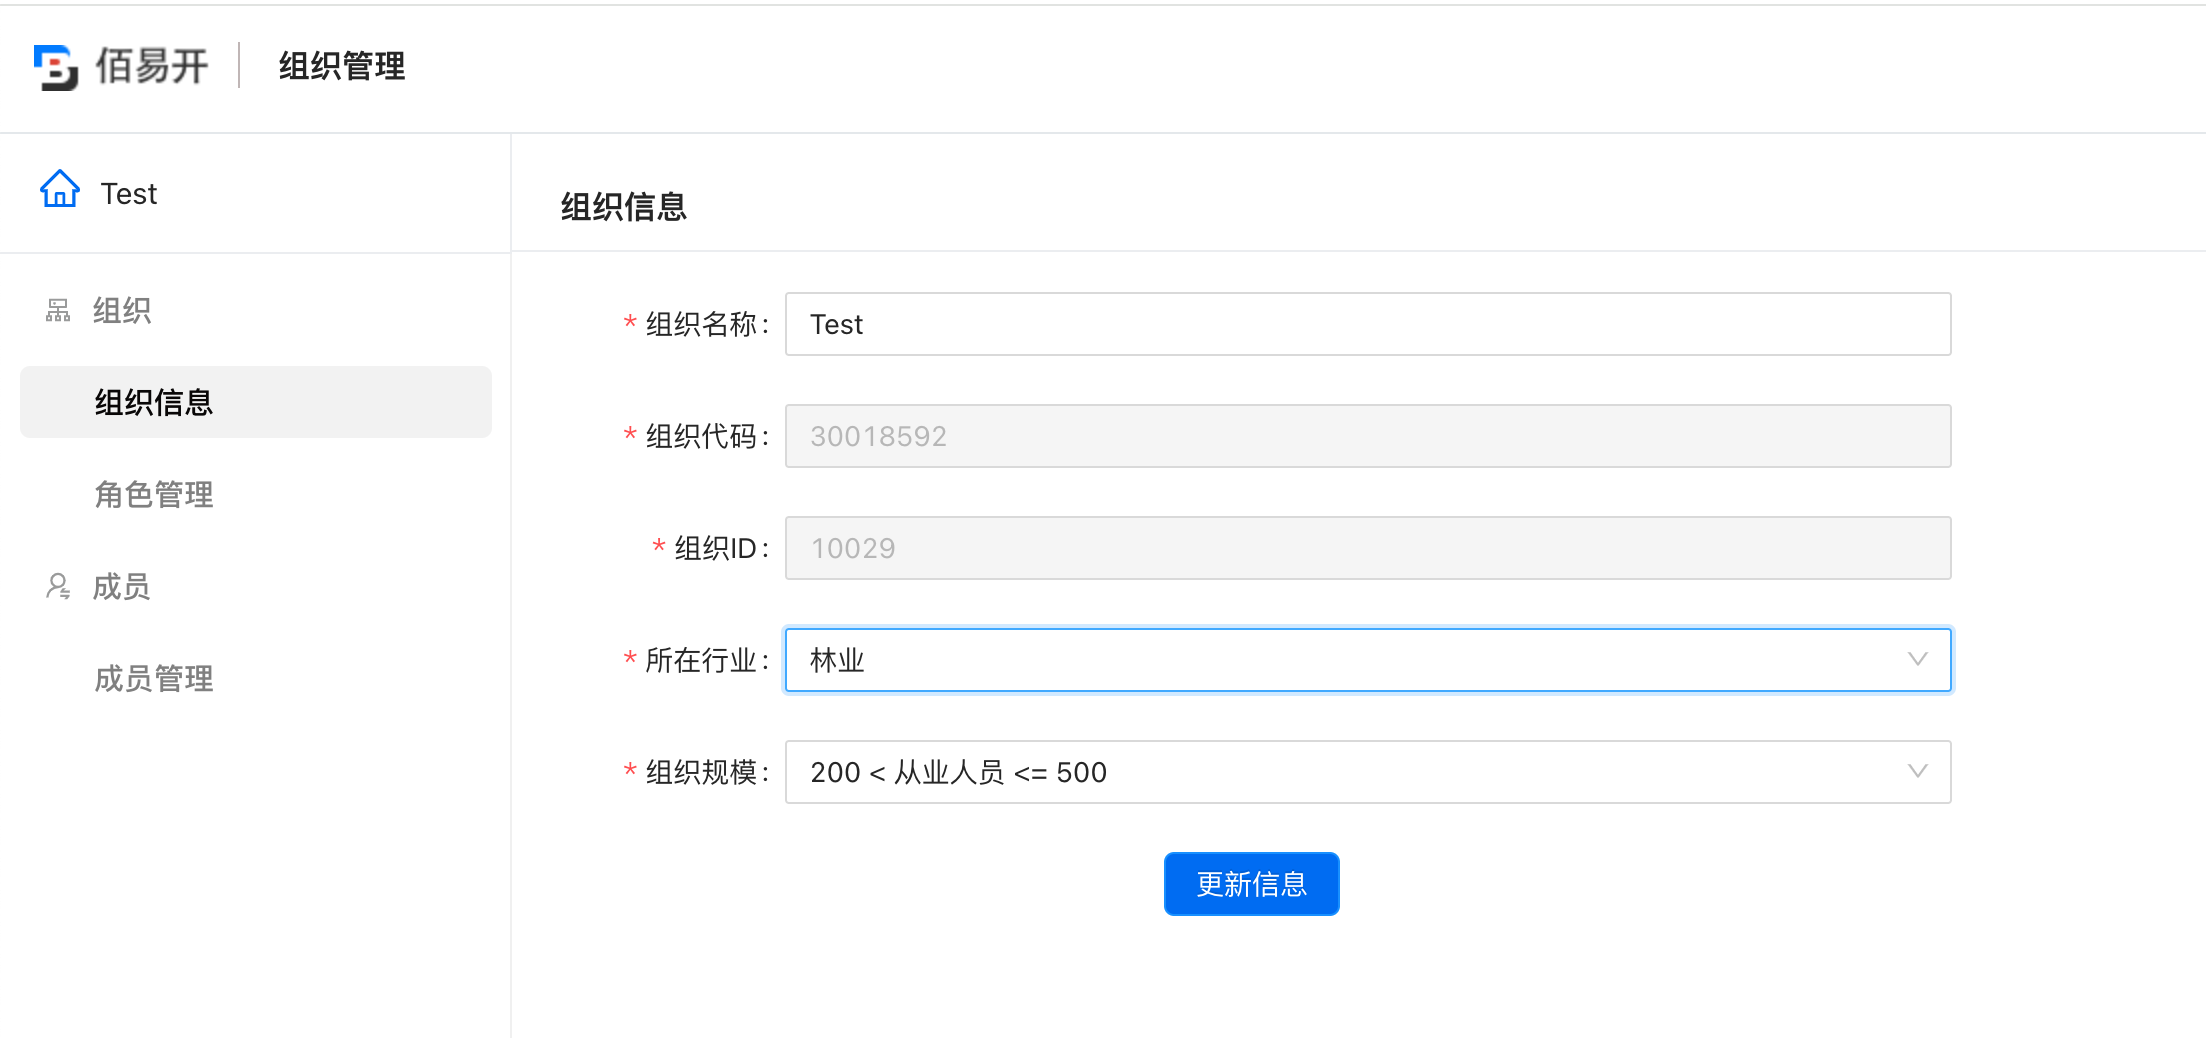Open the 所在行业 dropdown showing 林业
The image size is (2206, 1038).
[1368, 660]
